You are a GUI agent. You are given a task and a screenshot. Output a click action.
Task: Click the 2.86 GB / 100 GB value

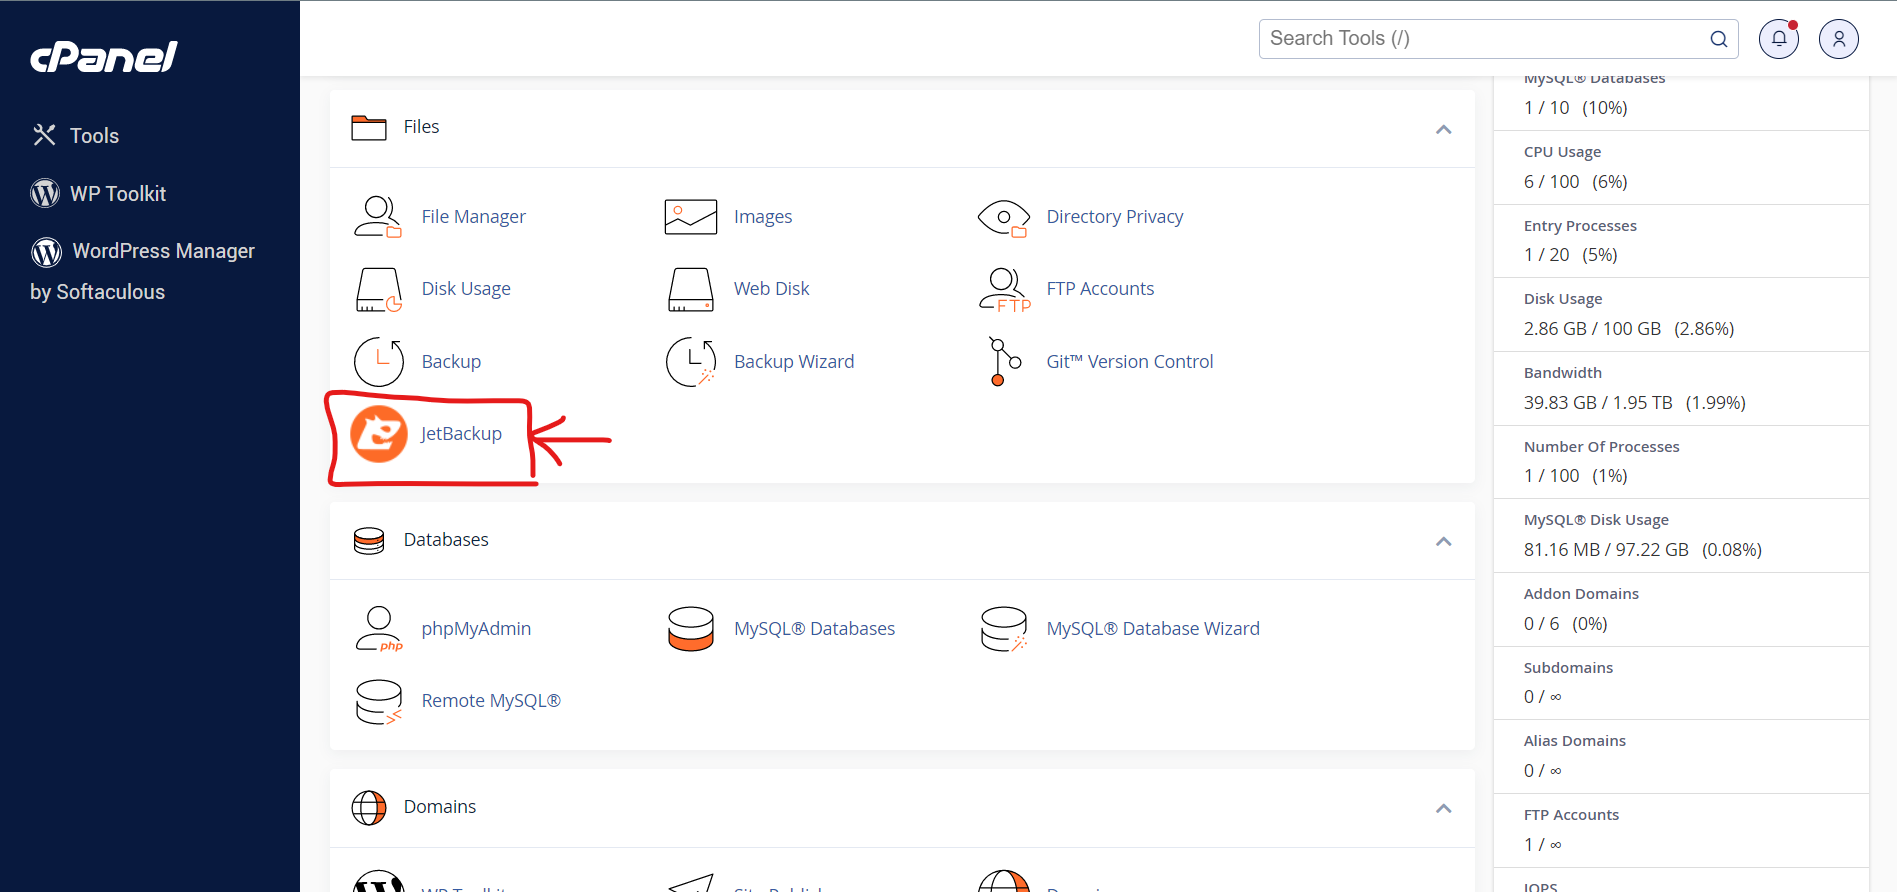tap(1592, 329)
